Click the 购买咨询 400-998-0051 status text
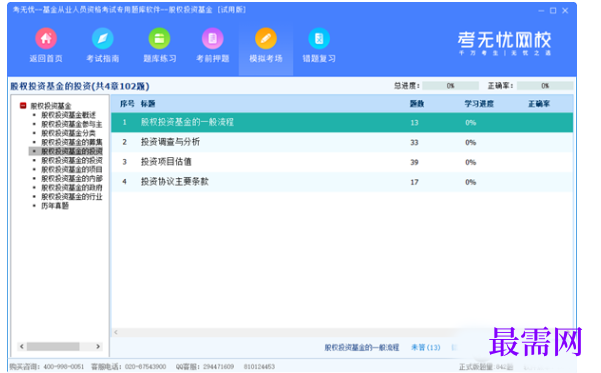The image size is (601, 373). click(x=46, y=366)
